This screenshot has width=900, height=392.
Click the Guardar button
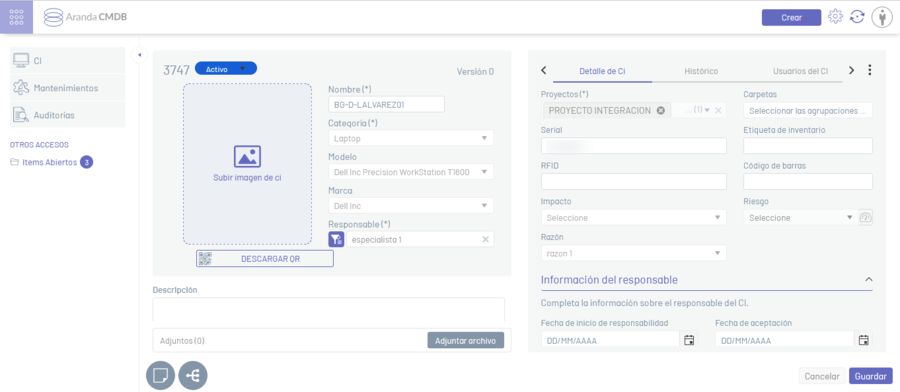click(870, 377)
